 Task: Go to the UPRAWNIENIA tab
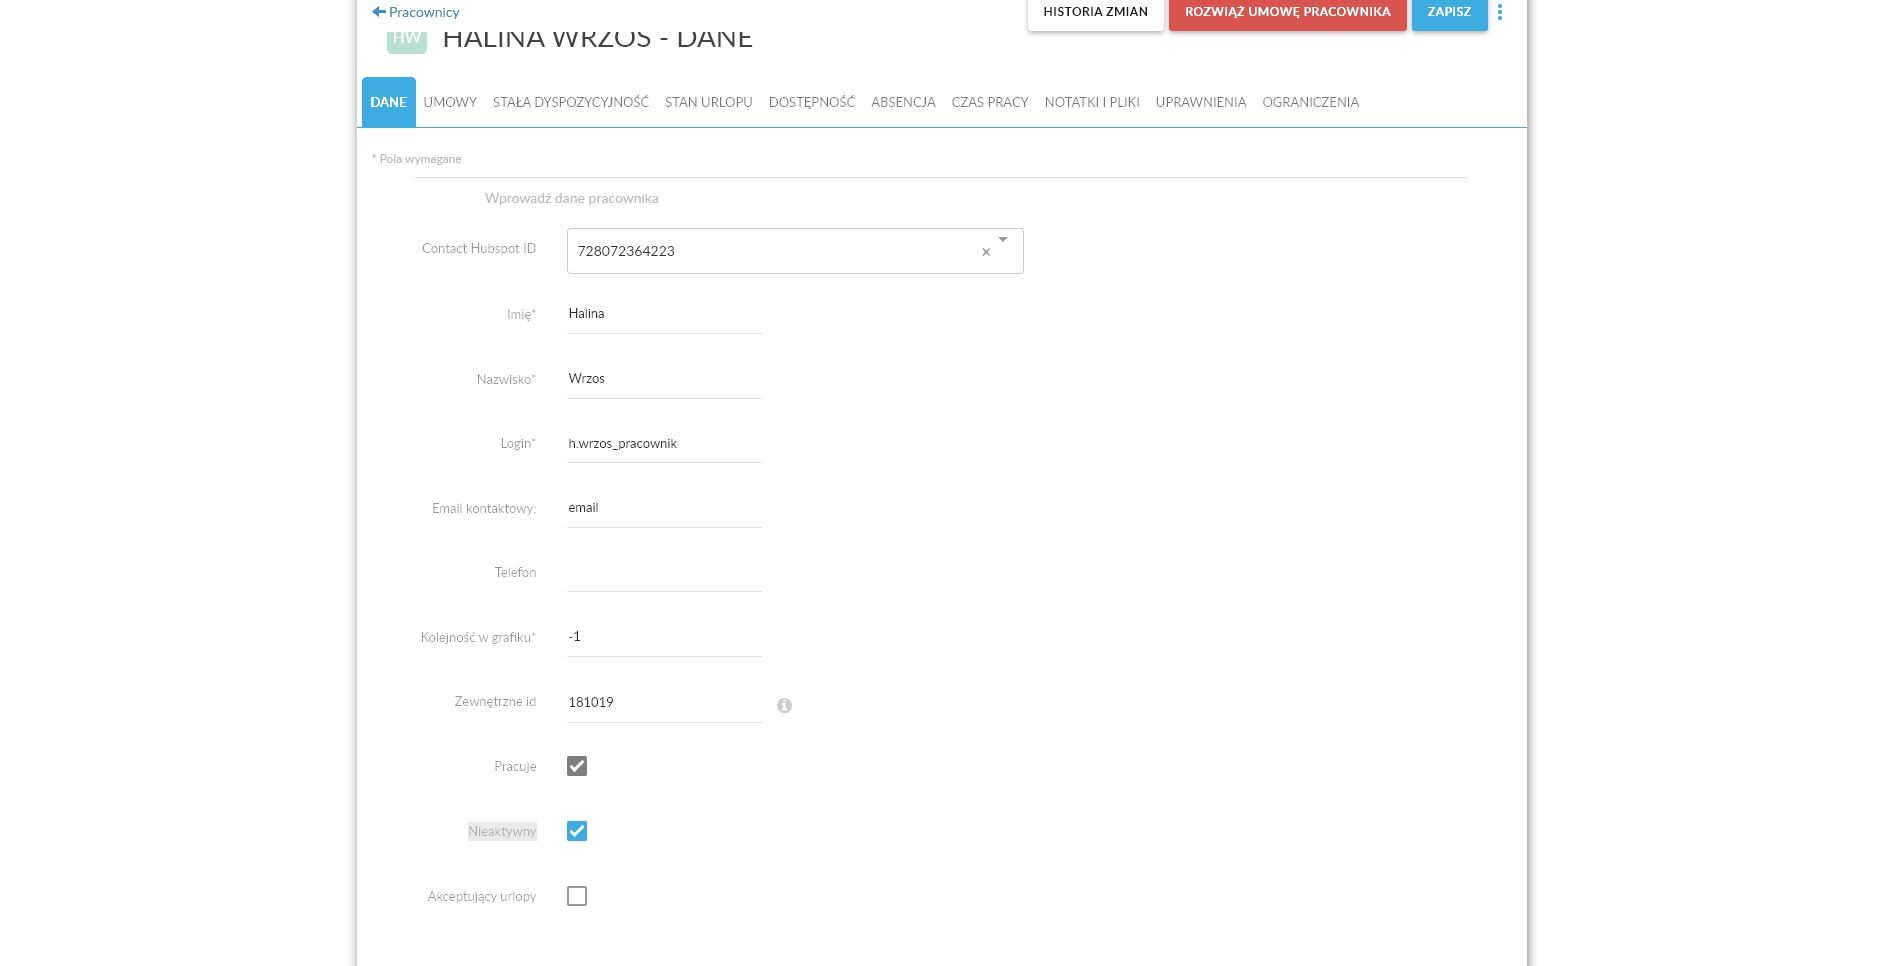pyautogui.click(x=1201, y=102)
